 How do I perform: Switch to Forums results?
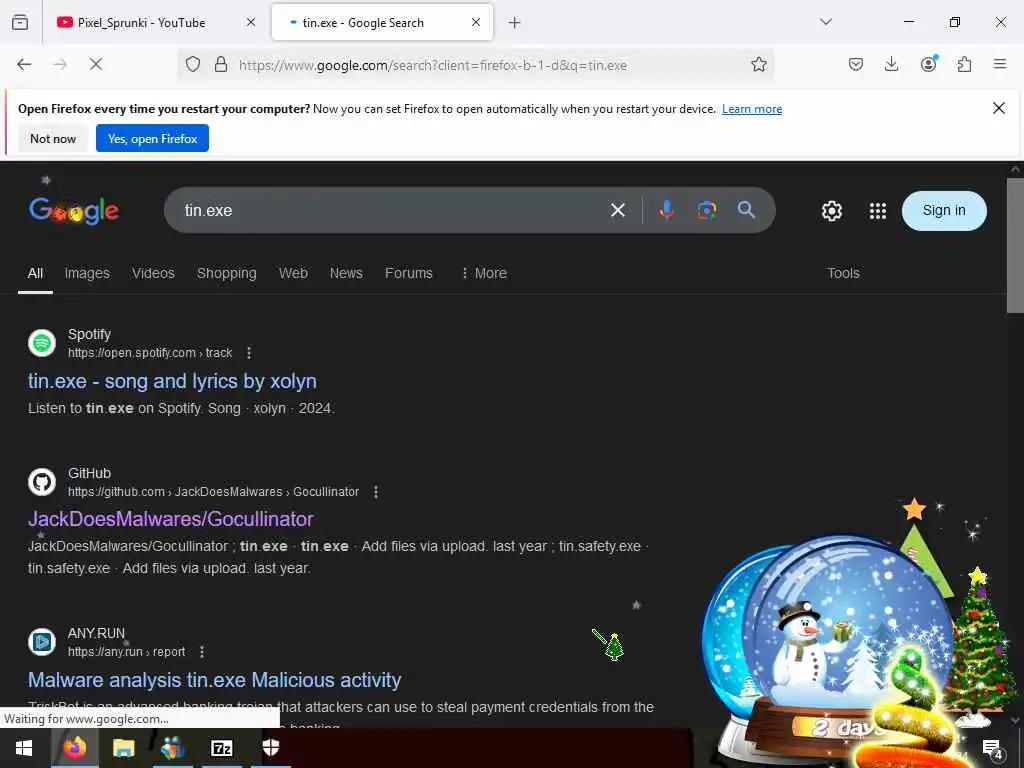pos(409,274)
